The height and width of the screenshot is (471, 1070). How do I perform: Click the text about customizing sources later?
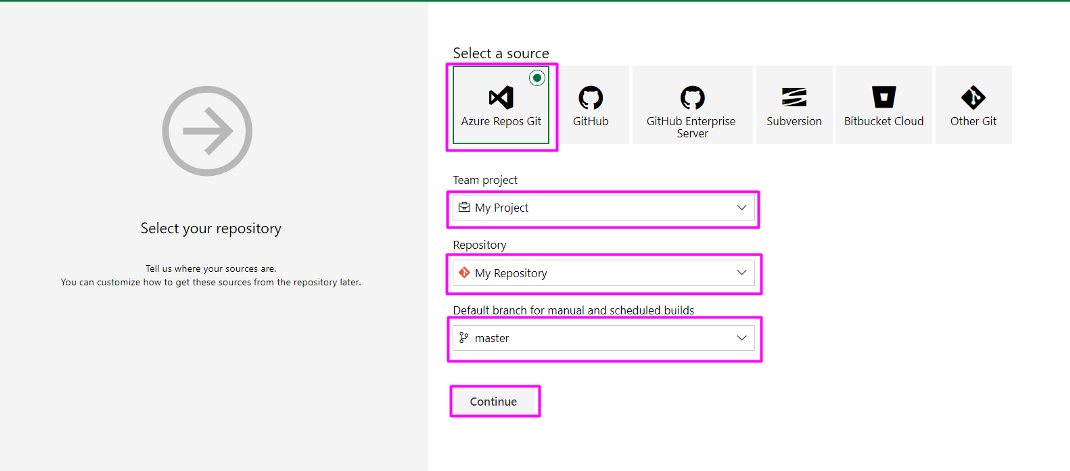coord(211,282)
